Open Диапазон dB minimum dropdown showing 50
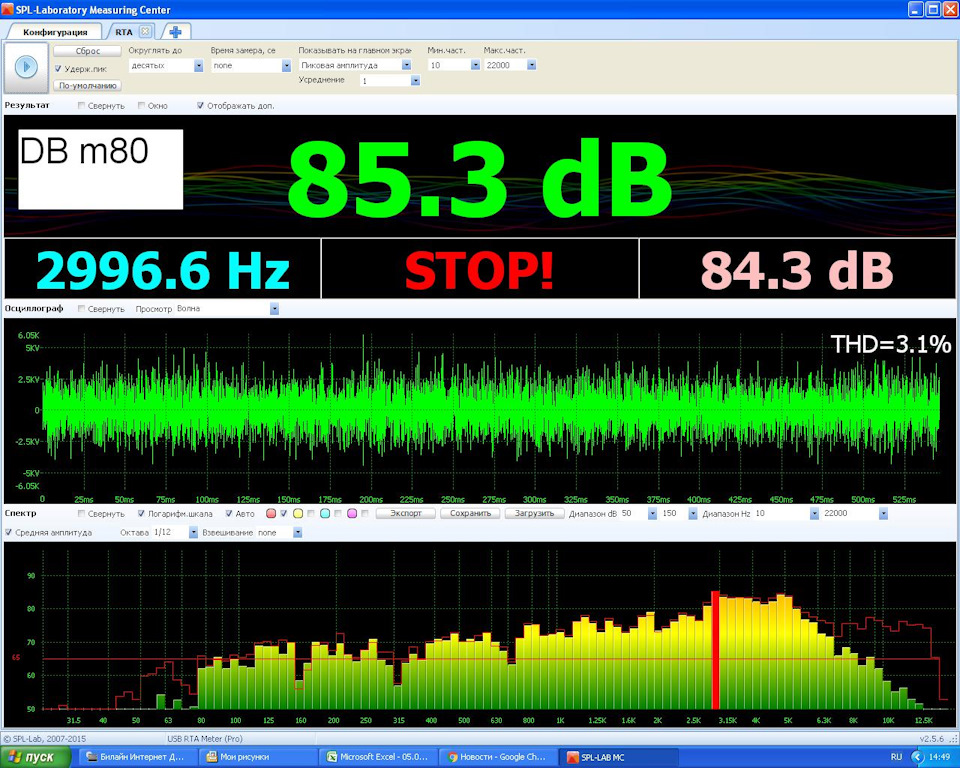This screenshot has width=960, height=768. tap(652, 513)
